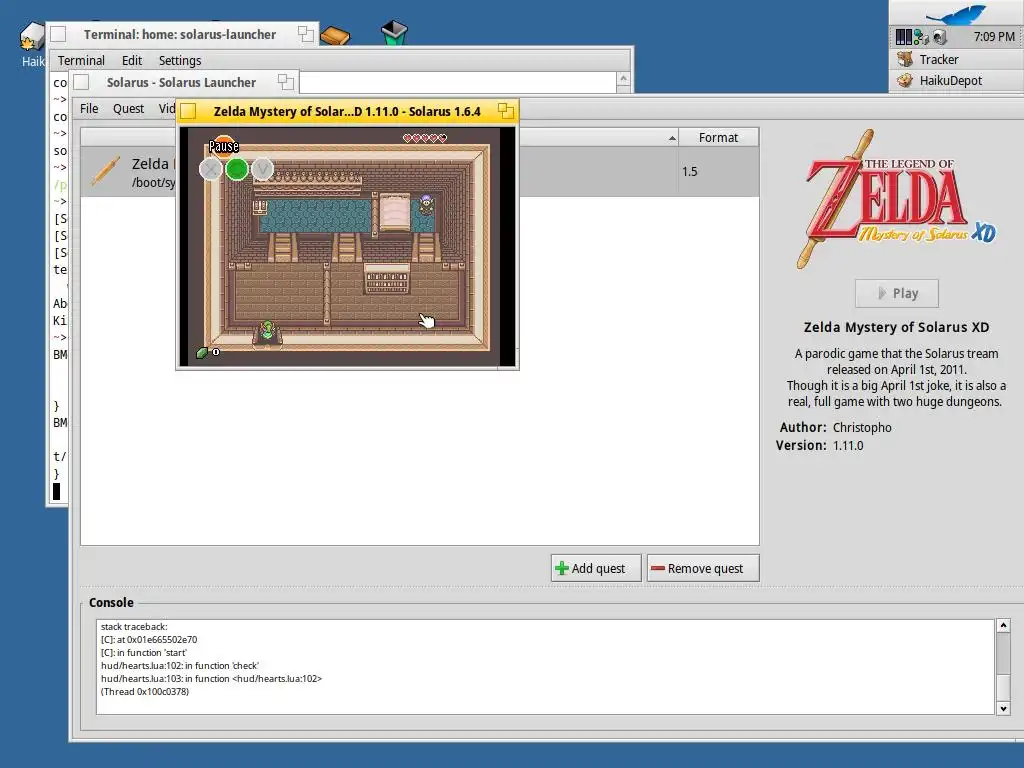Click zoom button of the Terminal window
The height and width of the screenshot is (768, 1024).
(x=306, y=34)
